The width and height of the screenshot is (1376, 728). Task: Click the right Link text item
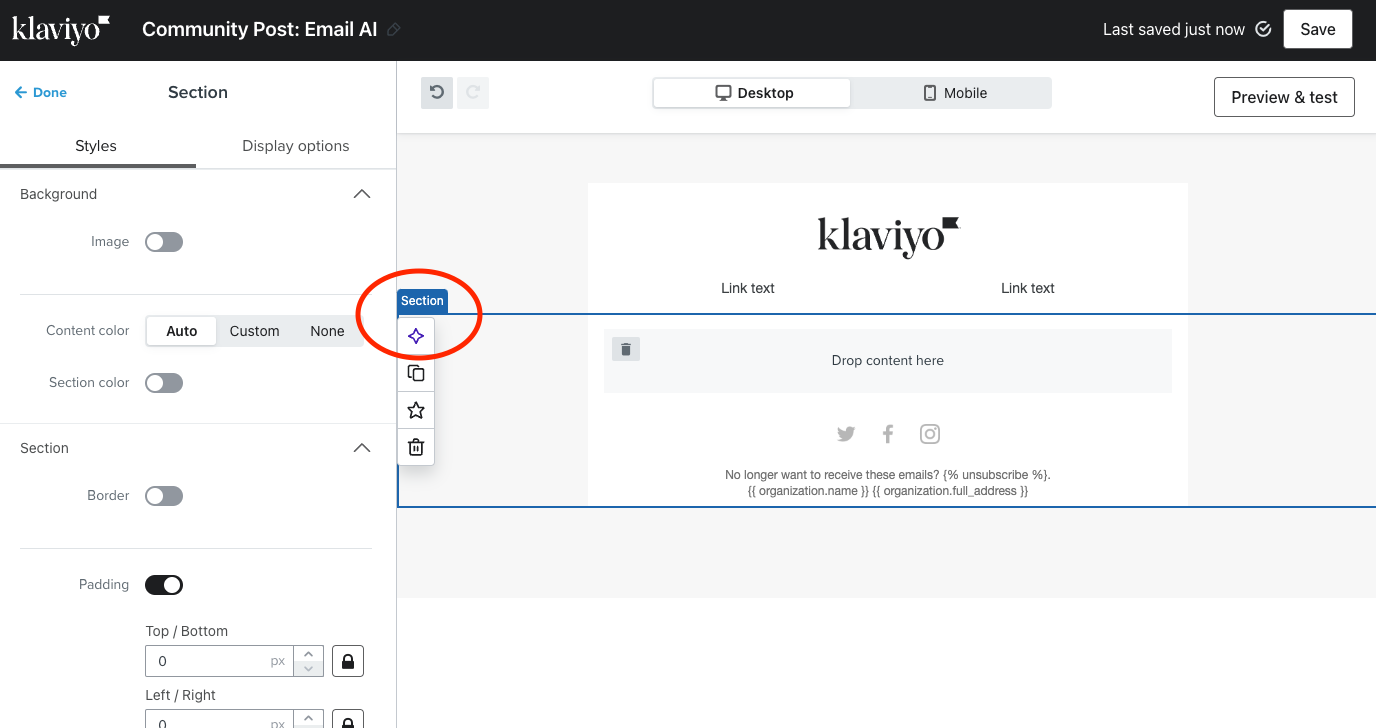[x=1028, y=288]
